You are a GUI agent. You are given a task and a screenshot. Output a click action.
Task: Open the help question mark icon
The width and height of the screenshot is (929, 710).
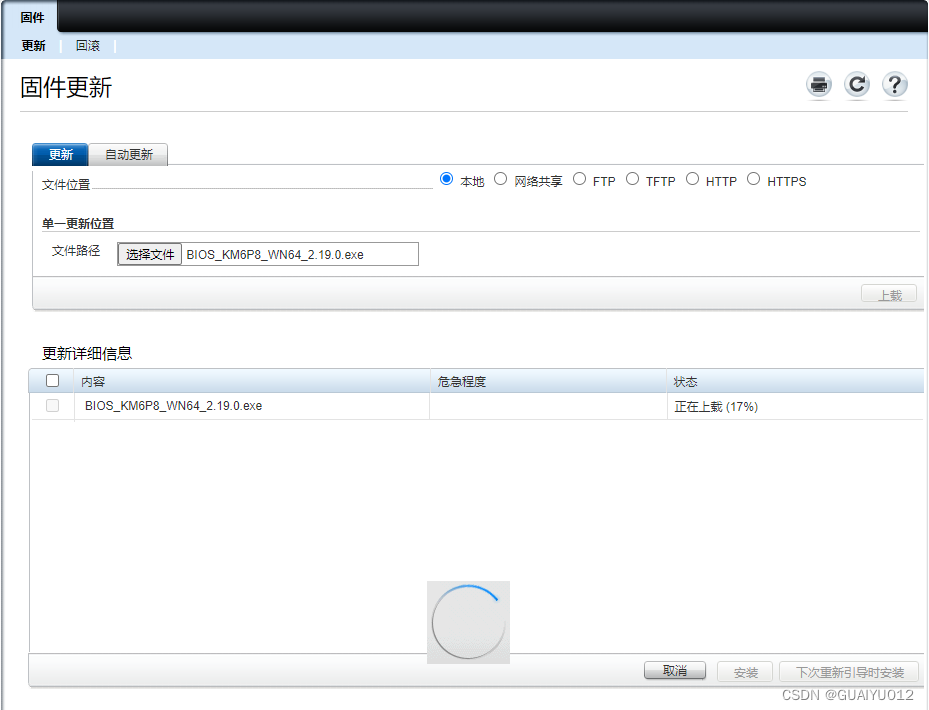(x=895, y=86)
